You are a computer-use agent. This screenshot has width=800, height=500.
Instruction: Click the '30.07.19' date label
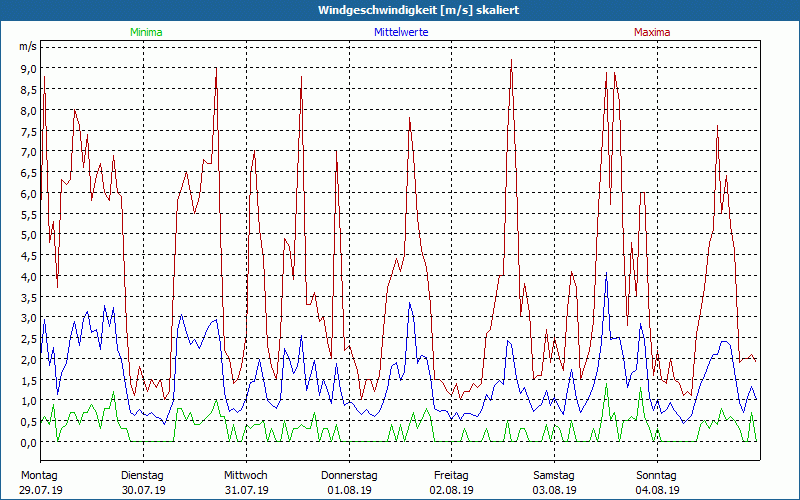(144, 490)
